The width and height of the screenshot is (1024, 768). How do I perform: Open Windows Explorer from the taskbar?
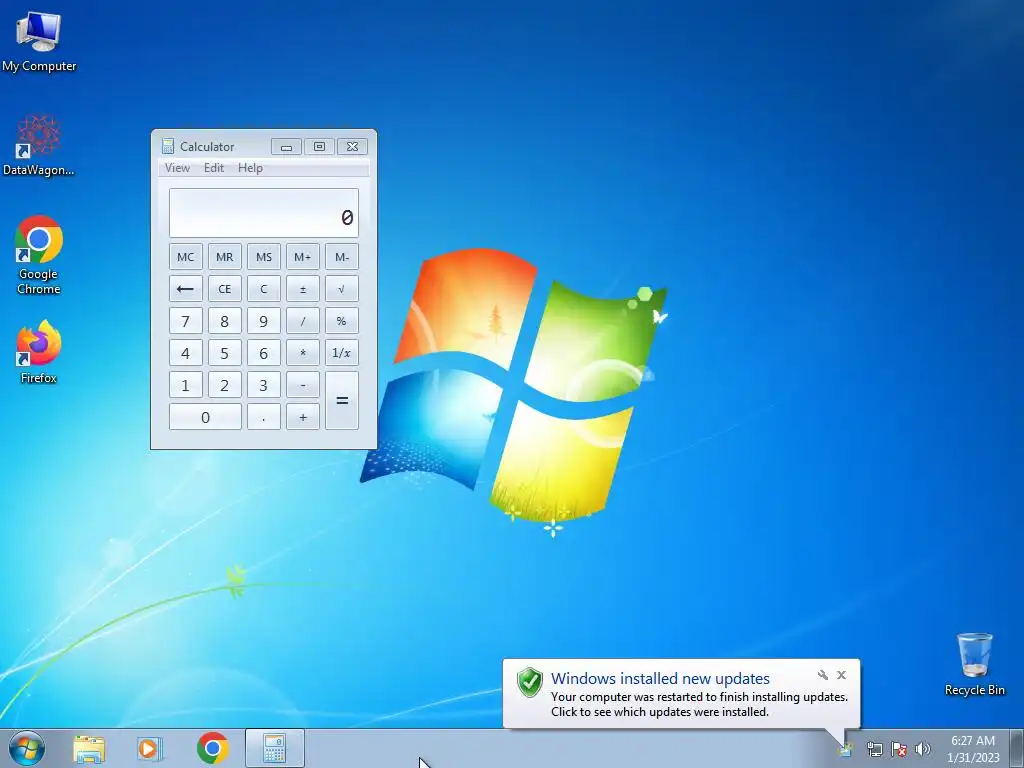click(x=89, y=748)
